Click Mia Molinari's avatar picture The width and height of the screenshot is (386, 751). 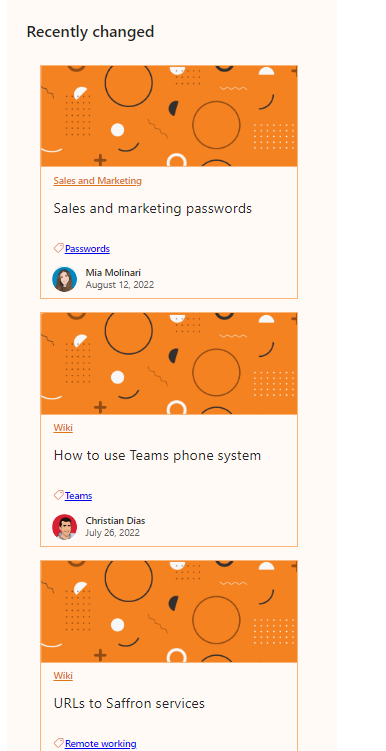65,279
